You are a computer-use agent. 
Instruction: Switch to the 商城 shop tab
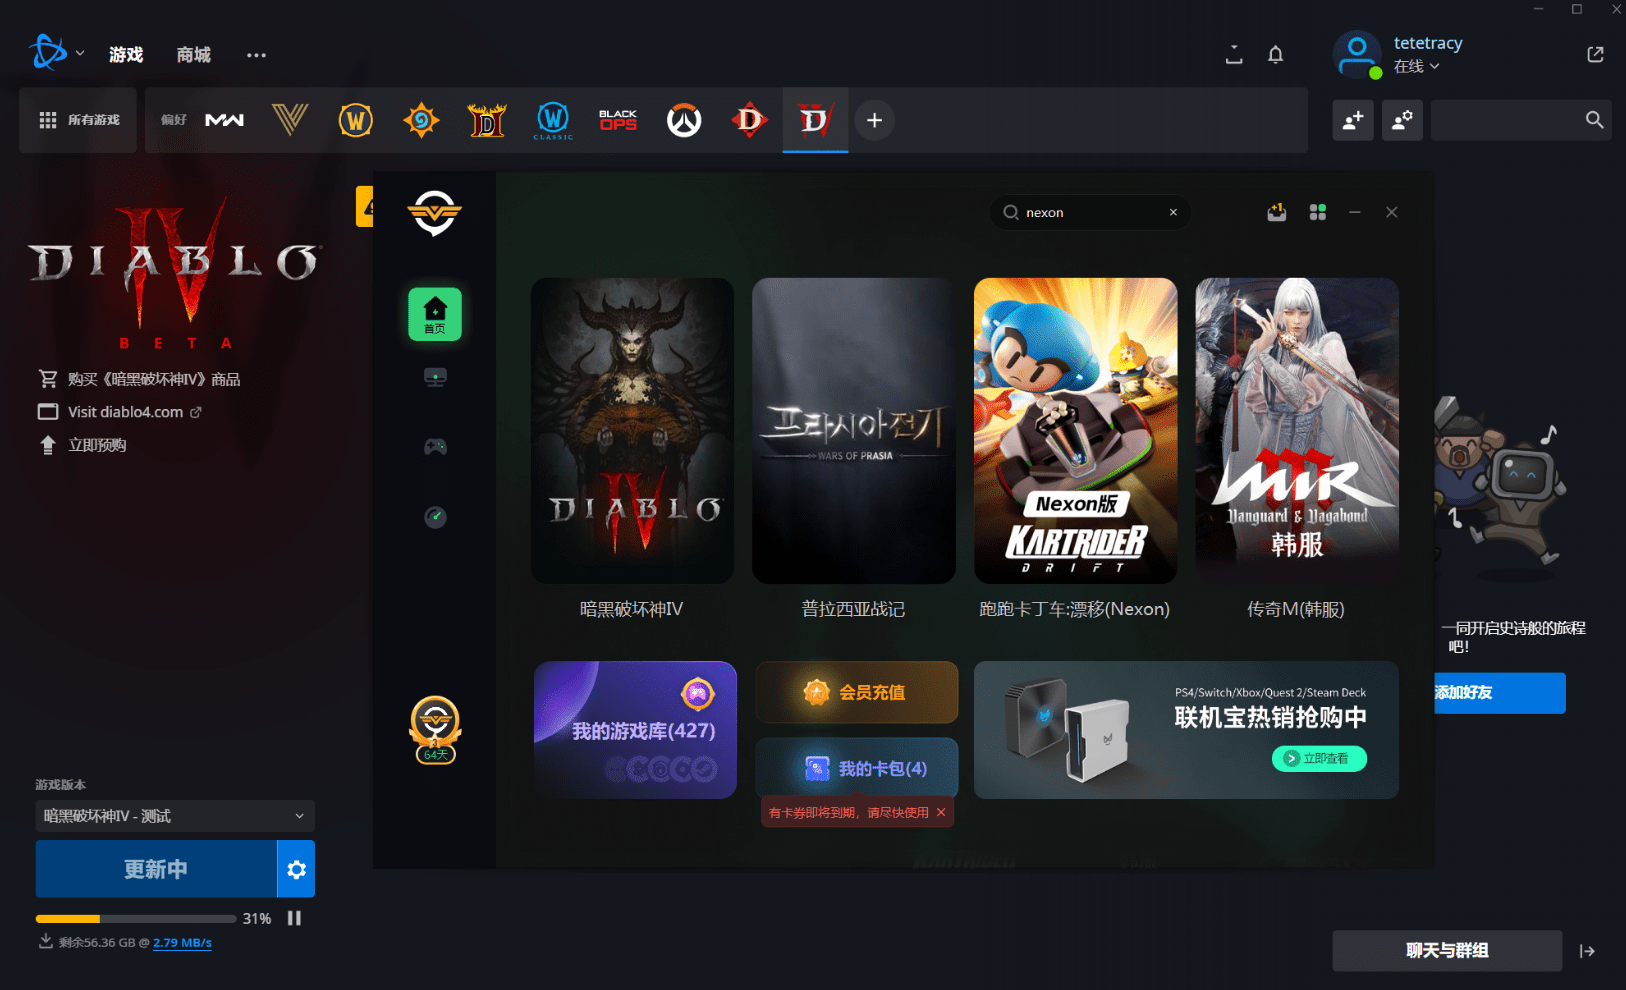click(193, 55)
